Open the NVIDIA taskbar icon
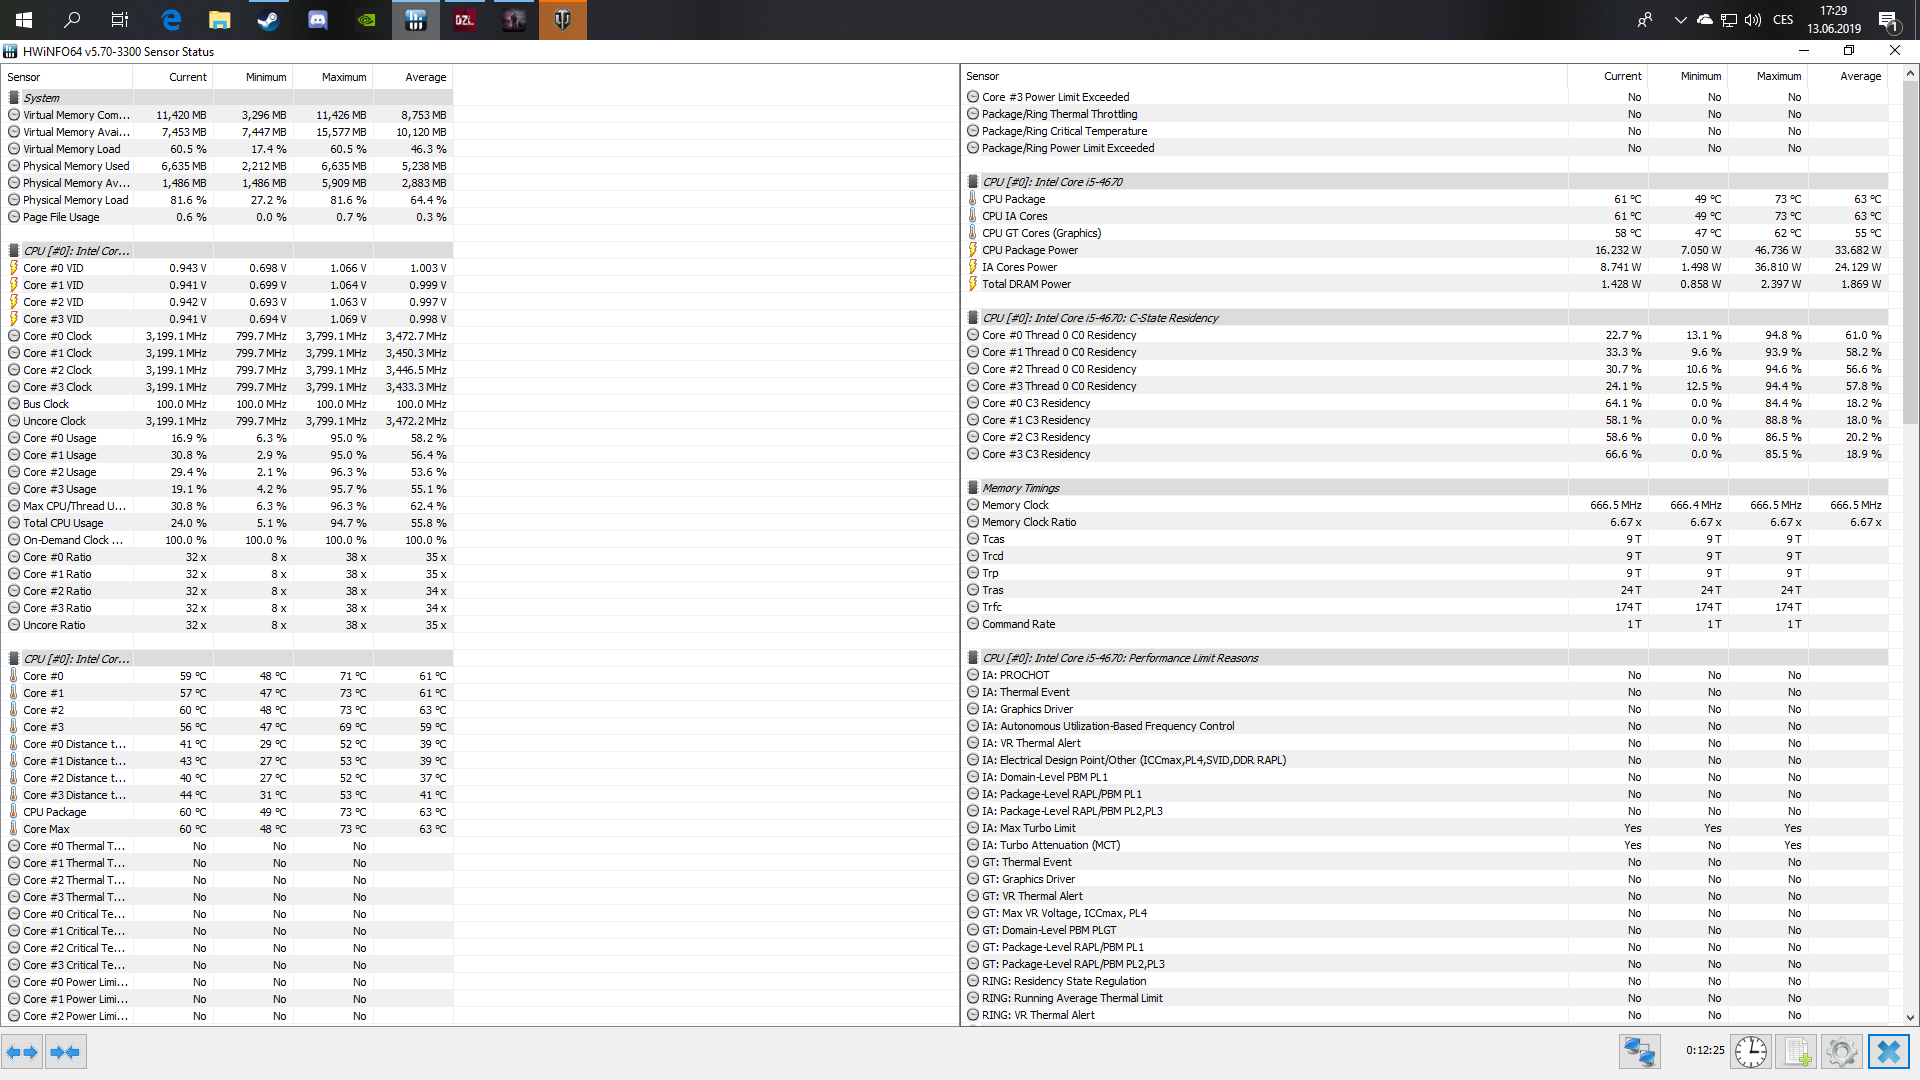The height and width of the screenshot is (1080, 1920). 366,20
